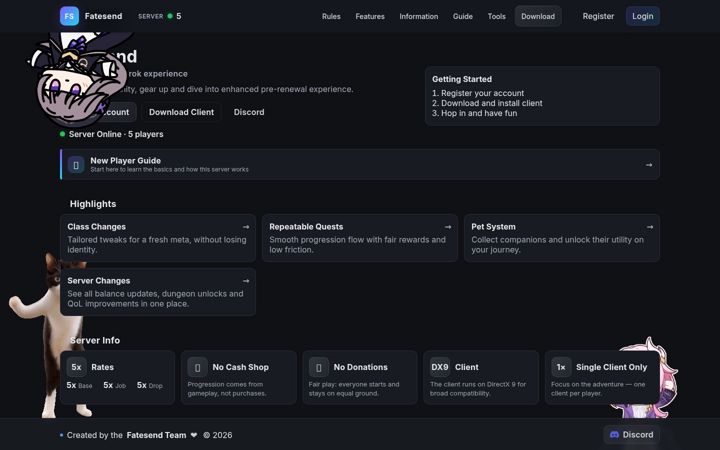Click the No Cash Shop icon
Screen dimensions: 720x450
(x=197, y=367)
